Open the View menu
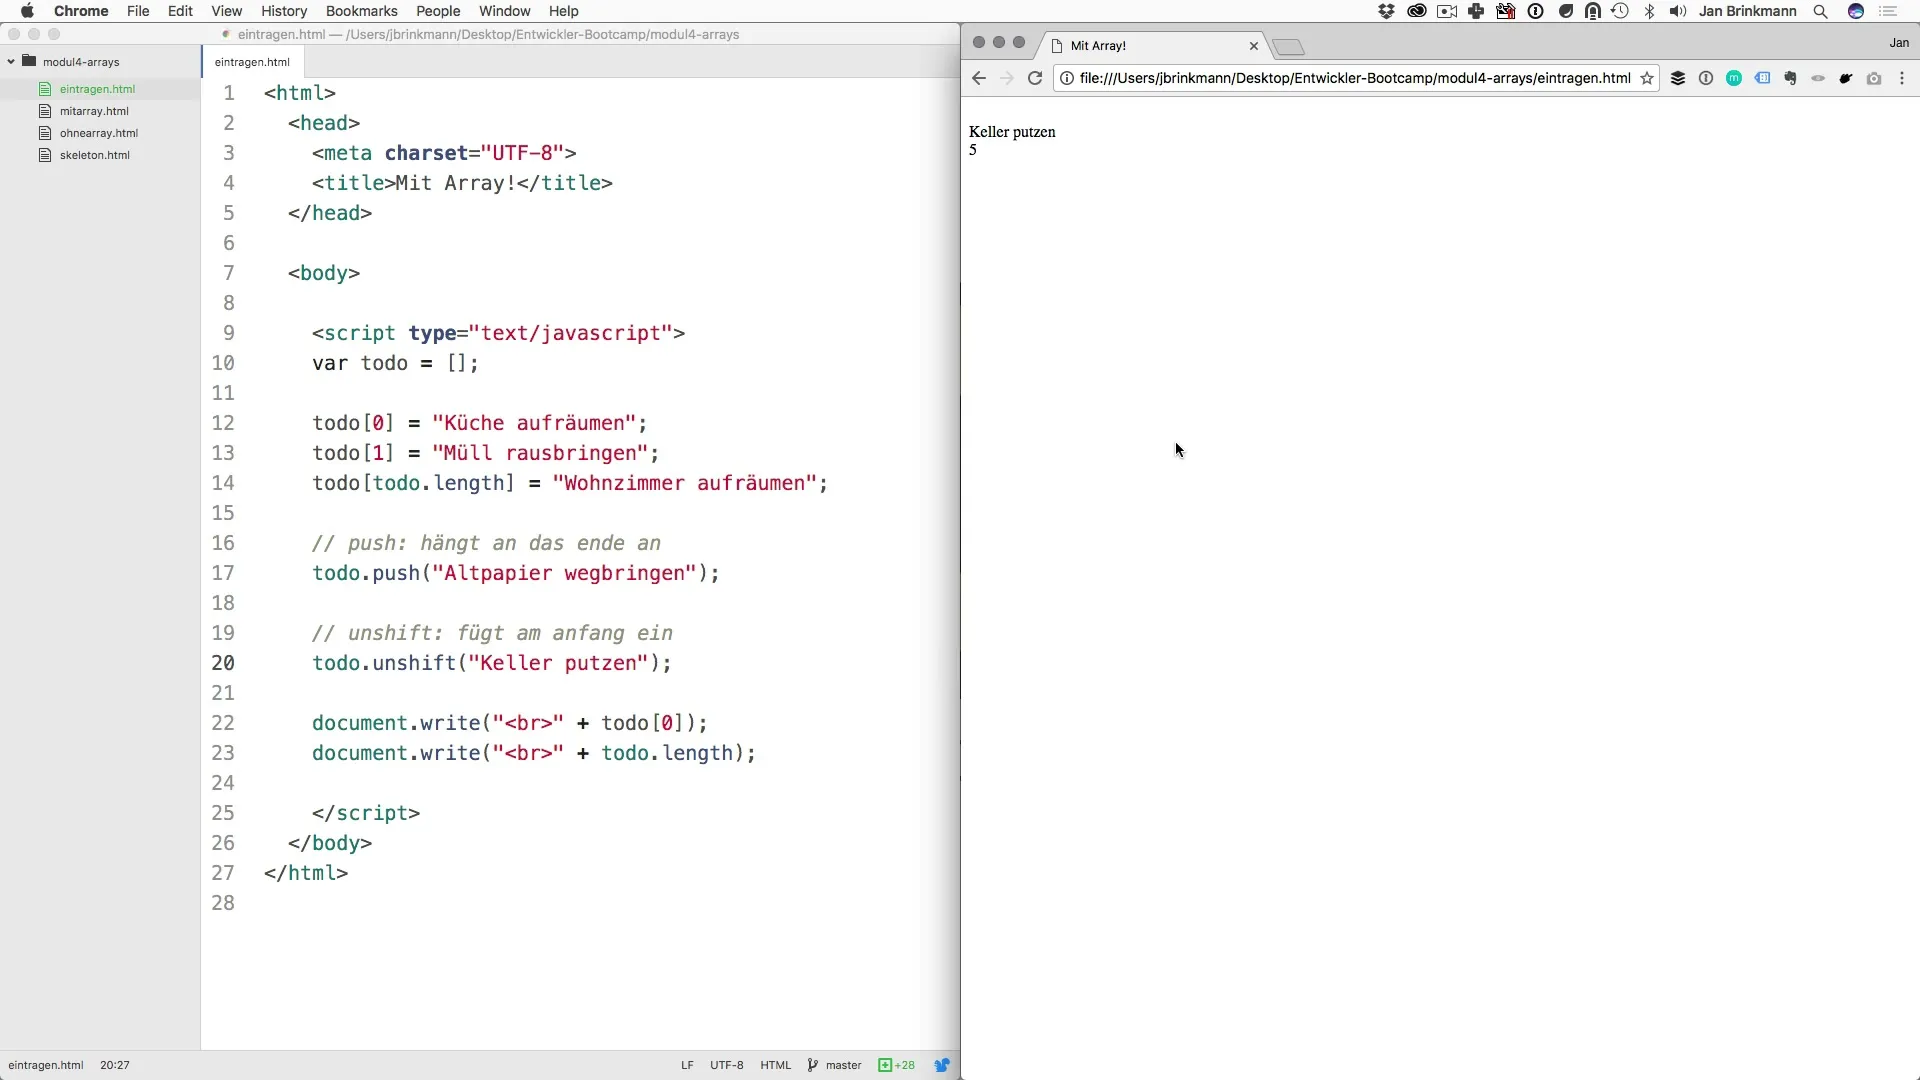This screenshot has height=1080, width=1920. [x=227, y=11]
